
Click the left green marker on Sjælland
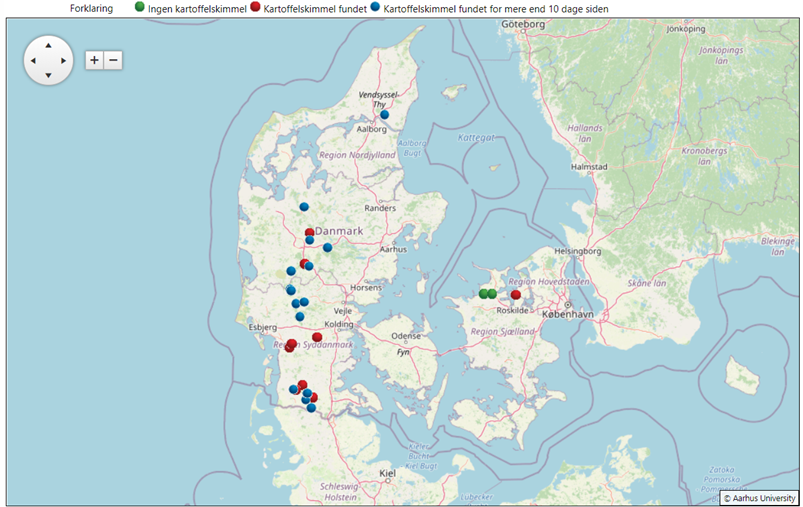coord(483,294)
